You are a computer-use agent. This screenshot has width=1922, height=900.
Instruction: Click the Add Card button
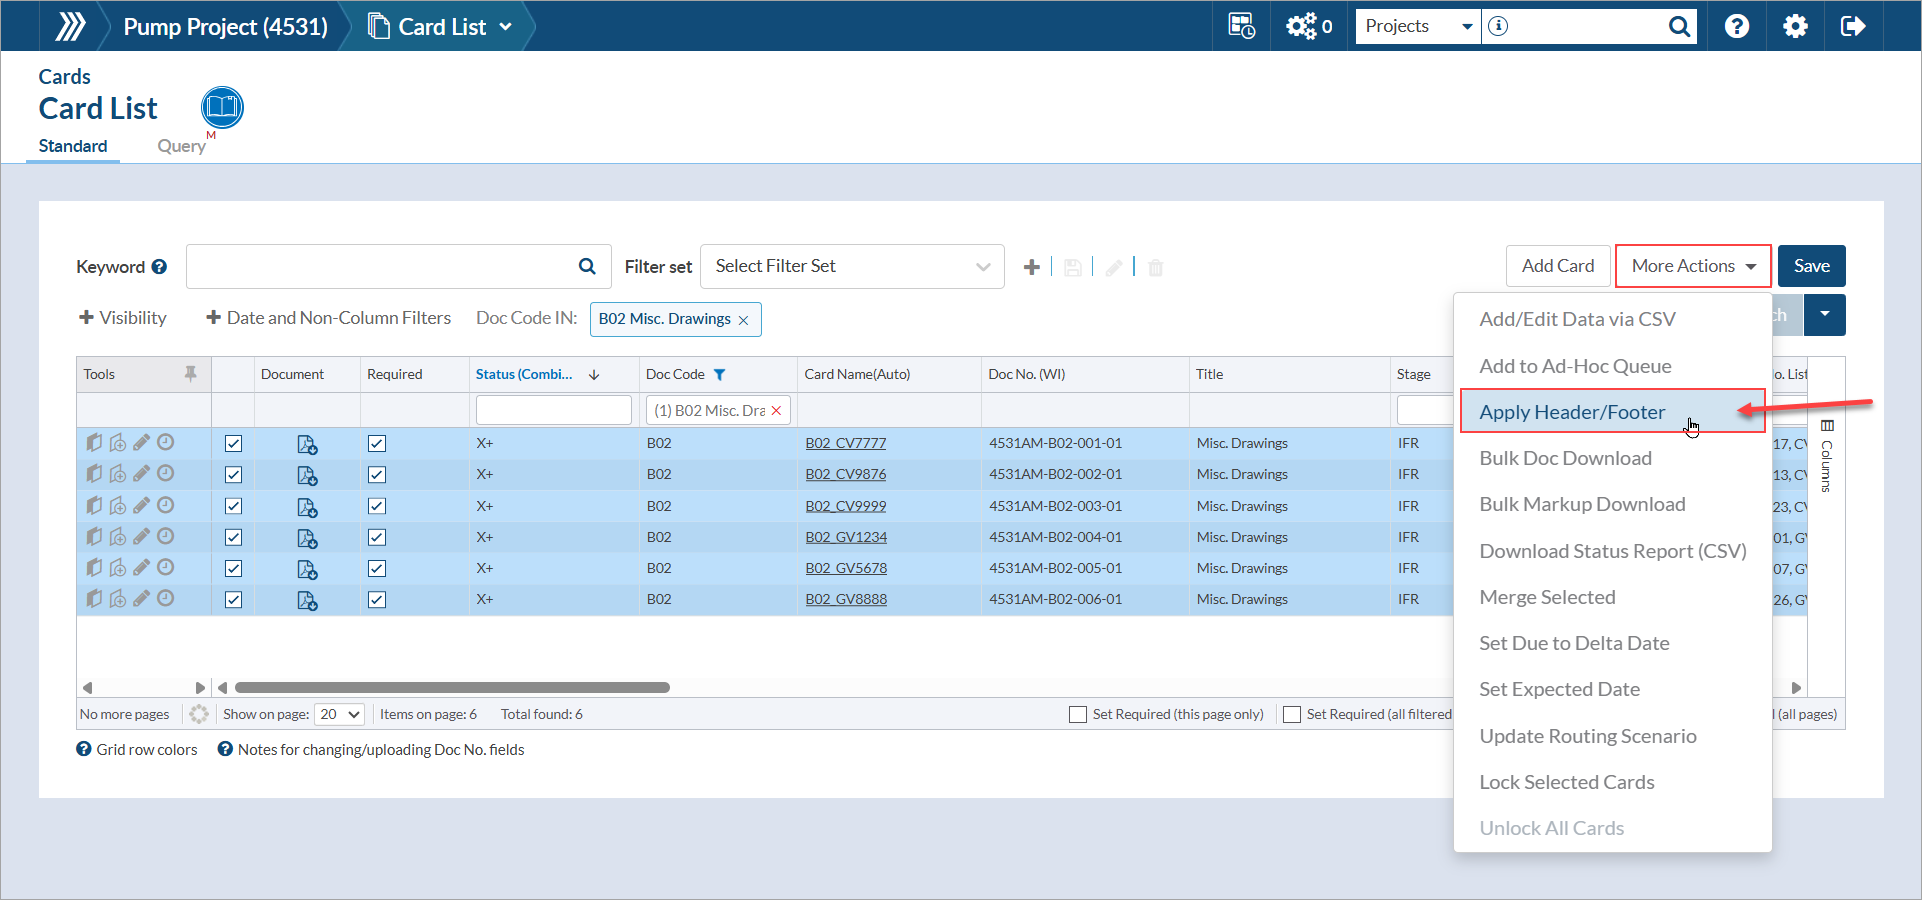click(1557, 266)
